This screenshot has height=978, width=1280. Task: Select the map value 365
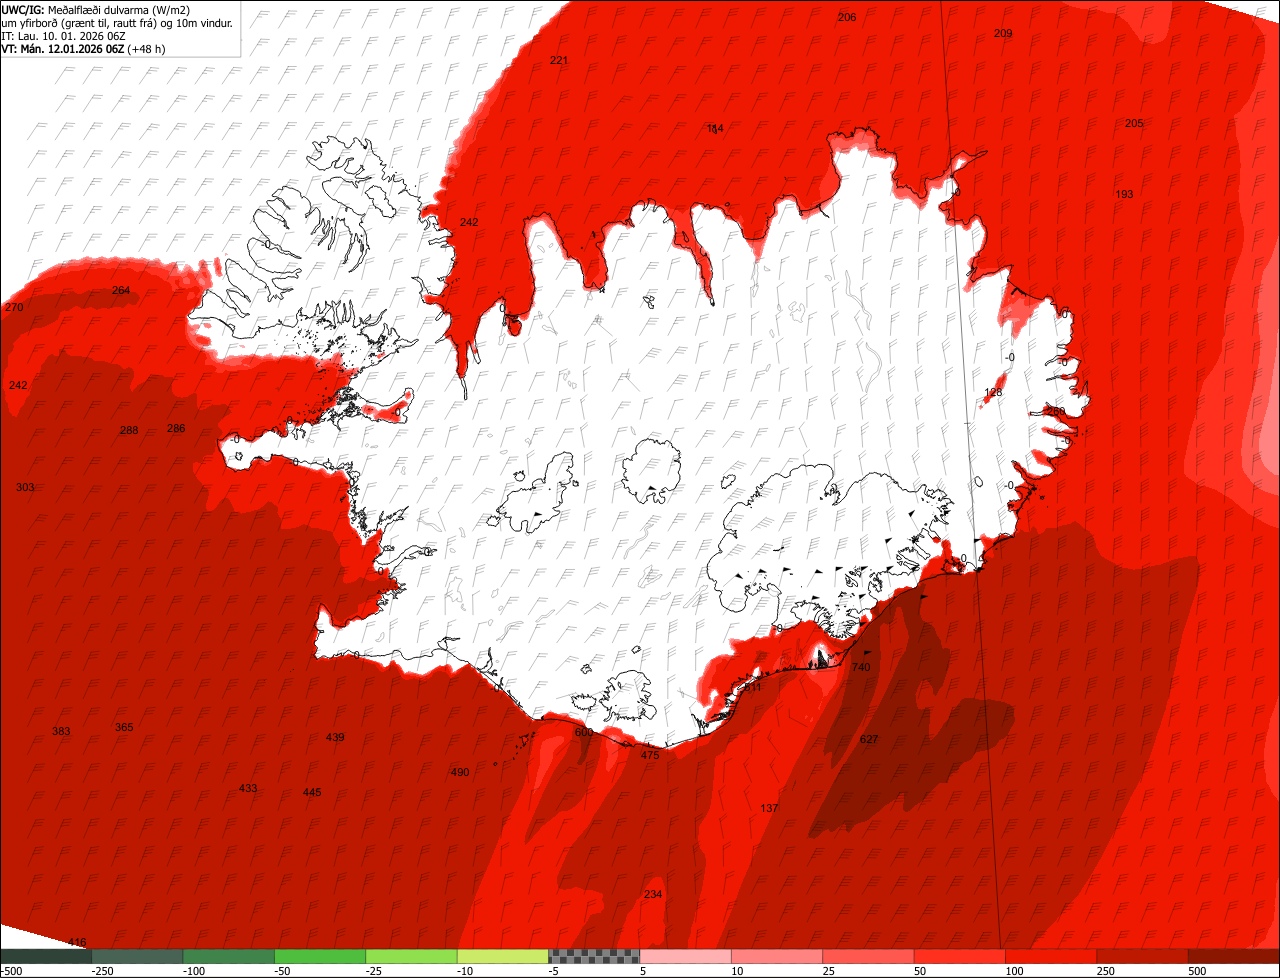pos(124,727)
